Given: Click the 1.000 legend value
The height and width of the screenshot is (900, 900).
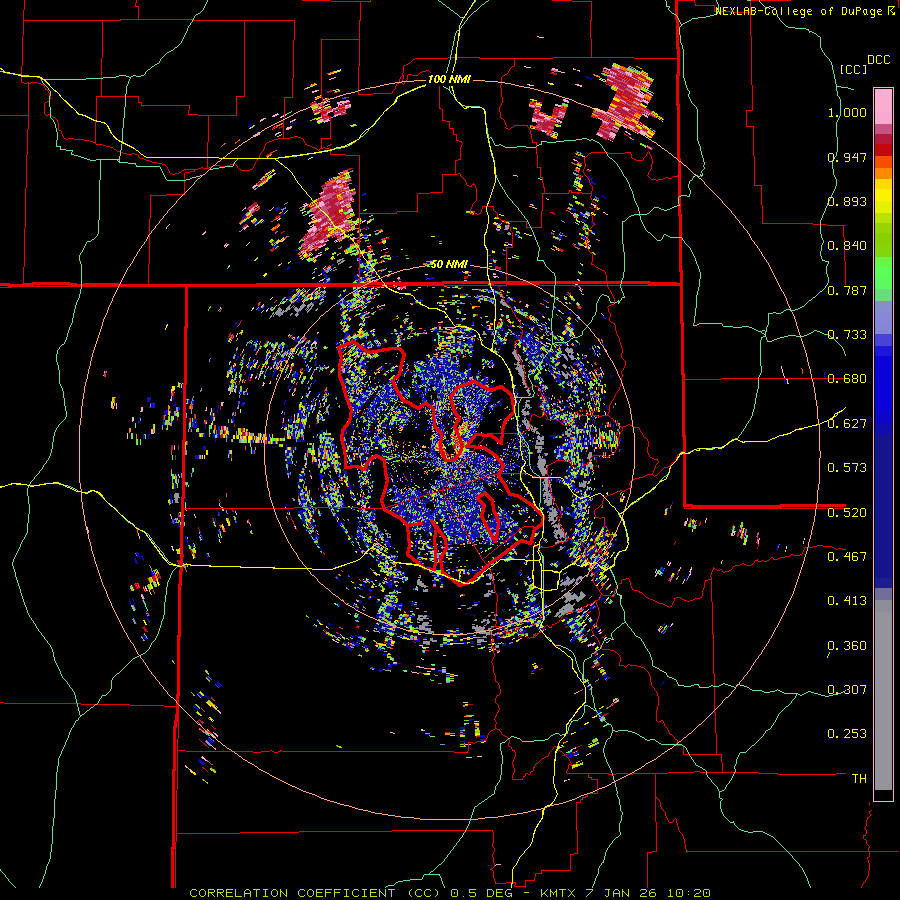Looking at the screenshot, I should click(847, 112).
